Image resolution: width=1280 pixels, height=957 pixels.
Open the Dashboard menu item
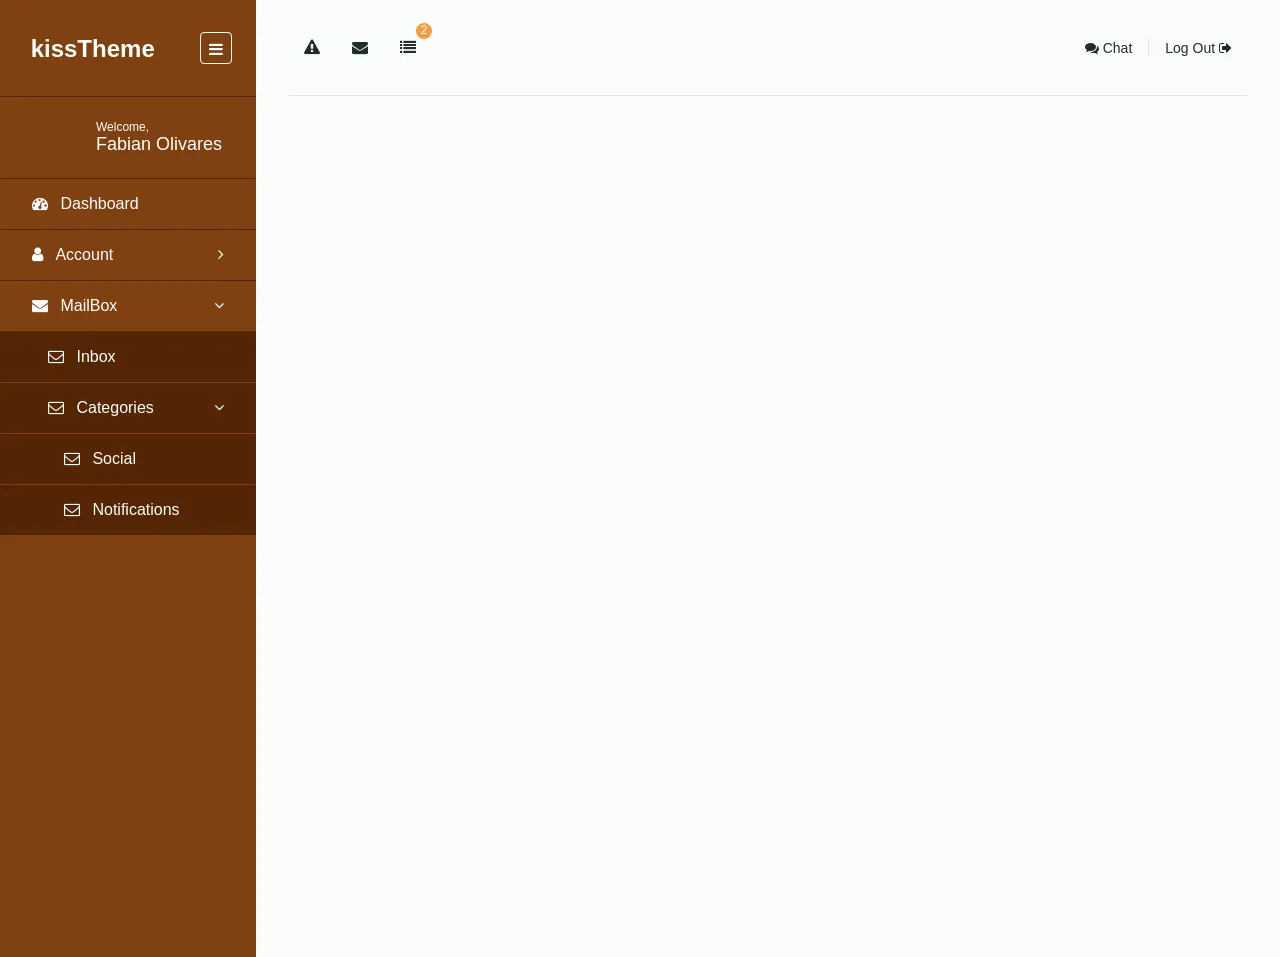[99, 204]
